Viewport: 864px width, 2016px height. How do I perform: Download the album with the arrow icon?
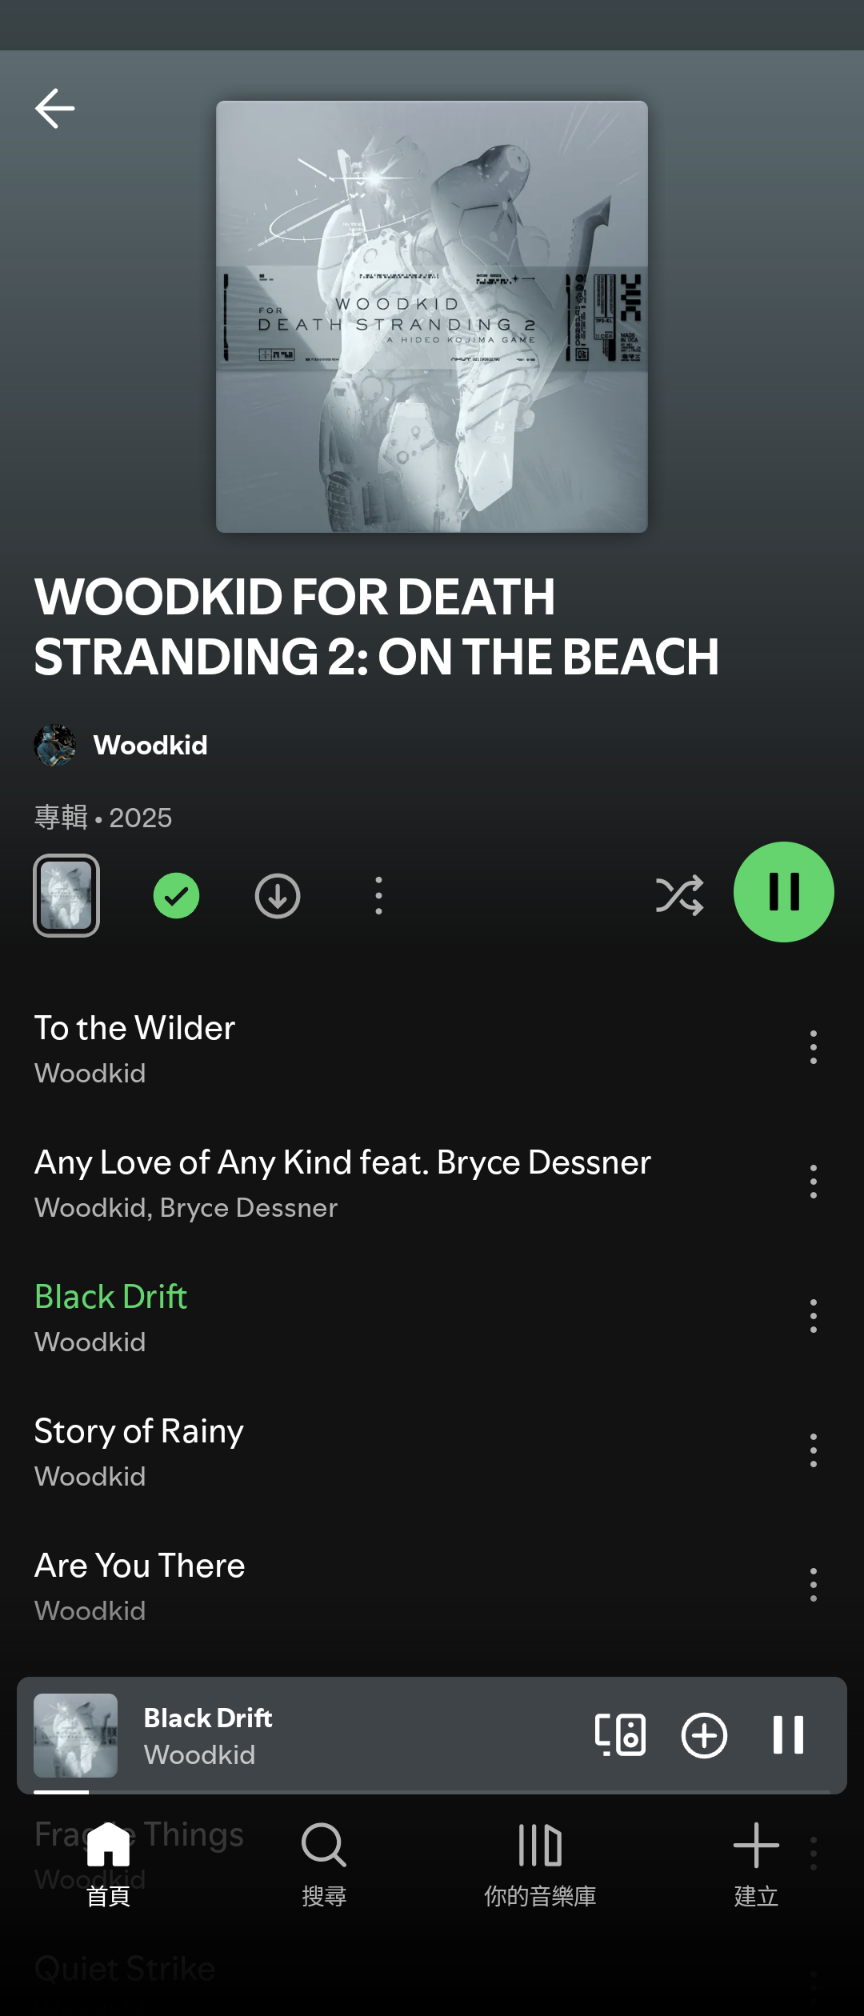tap(277, 896)
